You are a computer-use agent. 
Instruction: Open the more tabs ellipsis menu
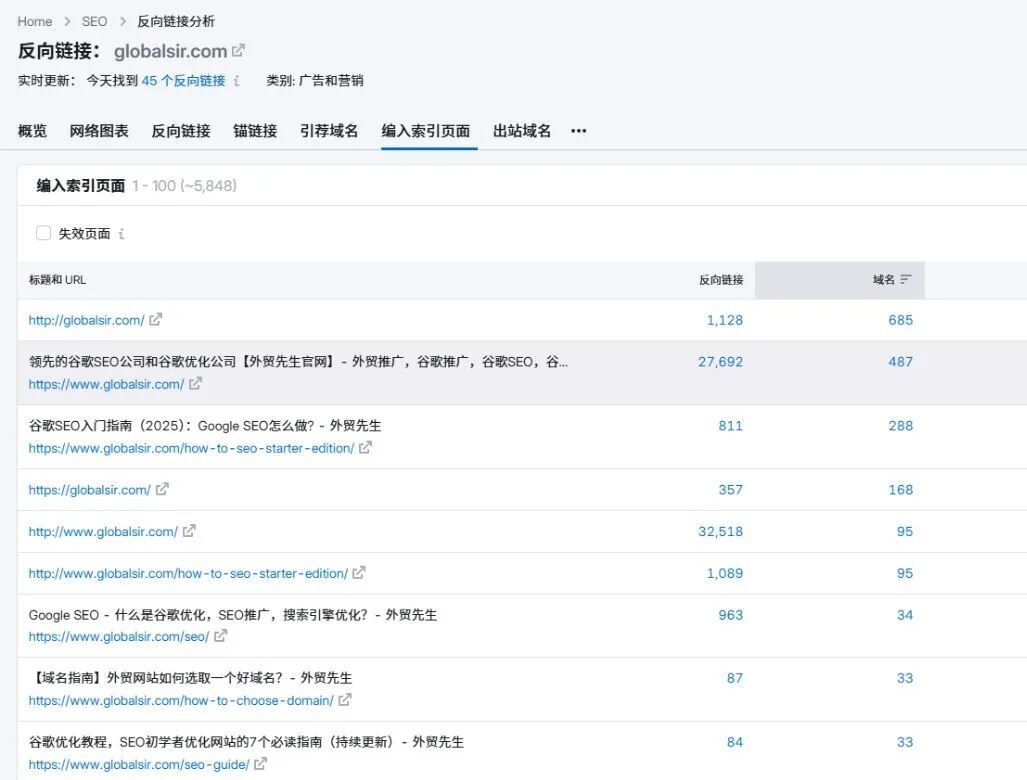pyautogui.click(x=578, y=131)
